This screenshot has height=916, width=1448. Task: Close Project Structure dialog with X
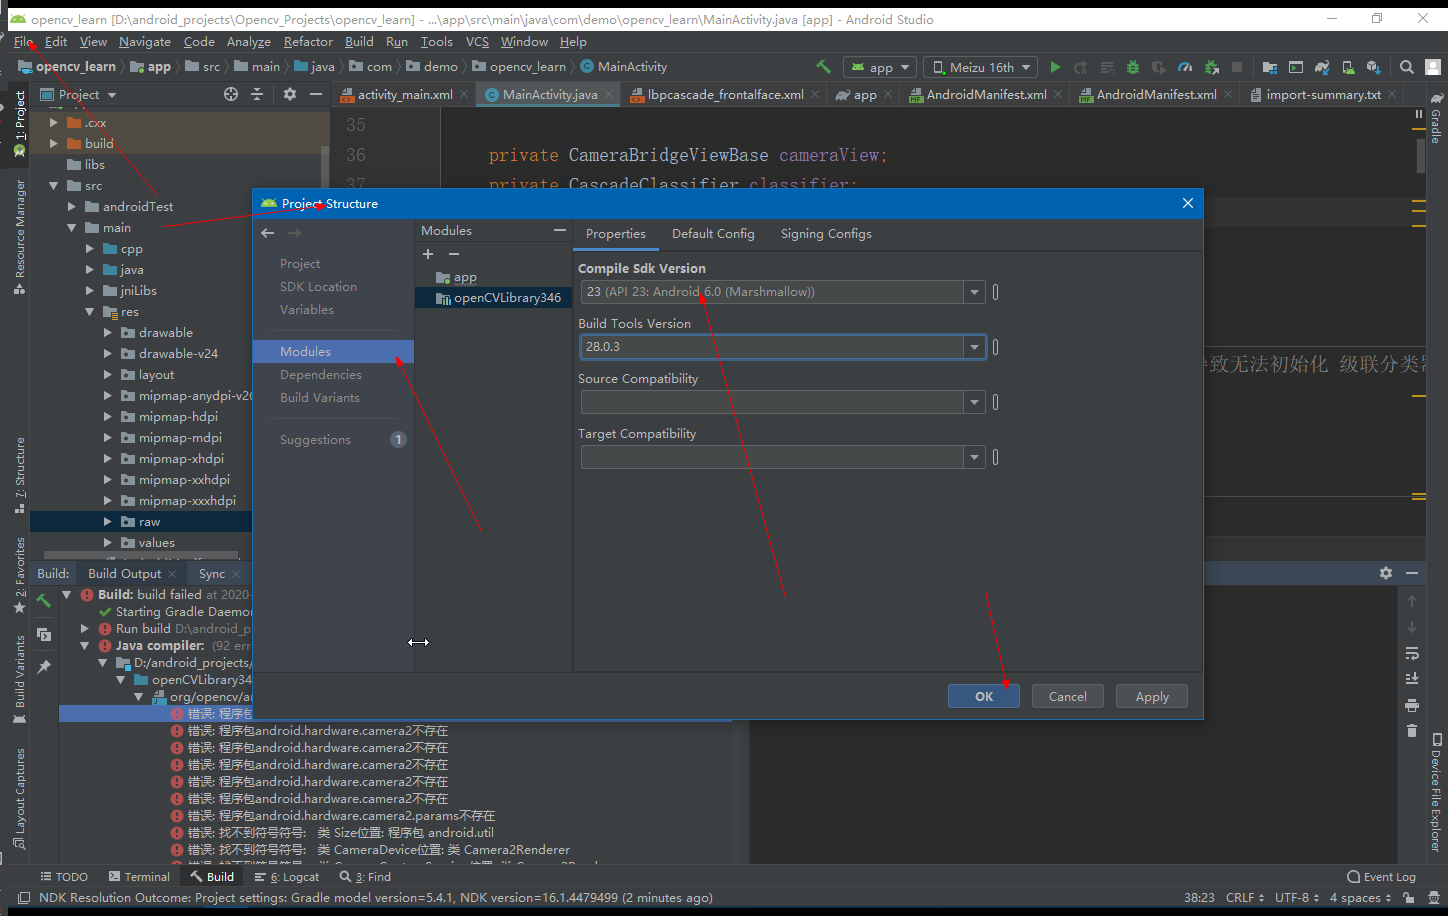[1188, 203]
